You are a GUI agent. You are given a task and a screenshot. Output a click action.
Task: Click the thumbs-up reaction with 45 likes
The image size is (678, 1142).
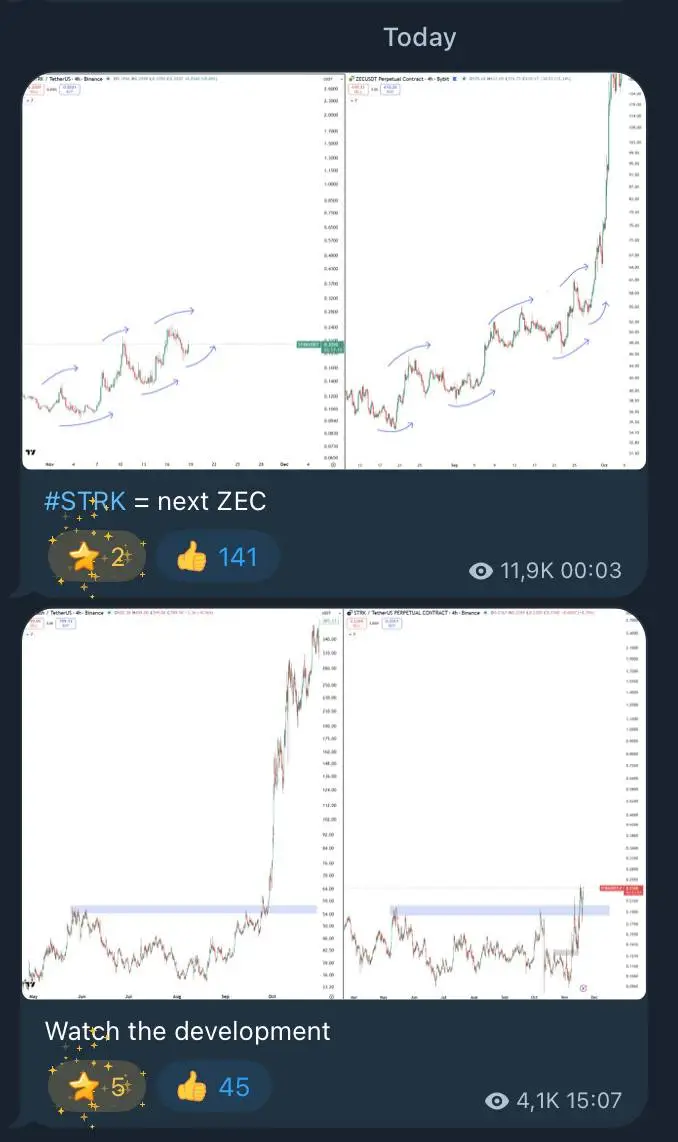point(215,1086)
